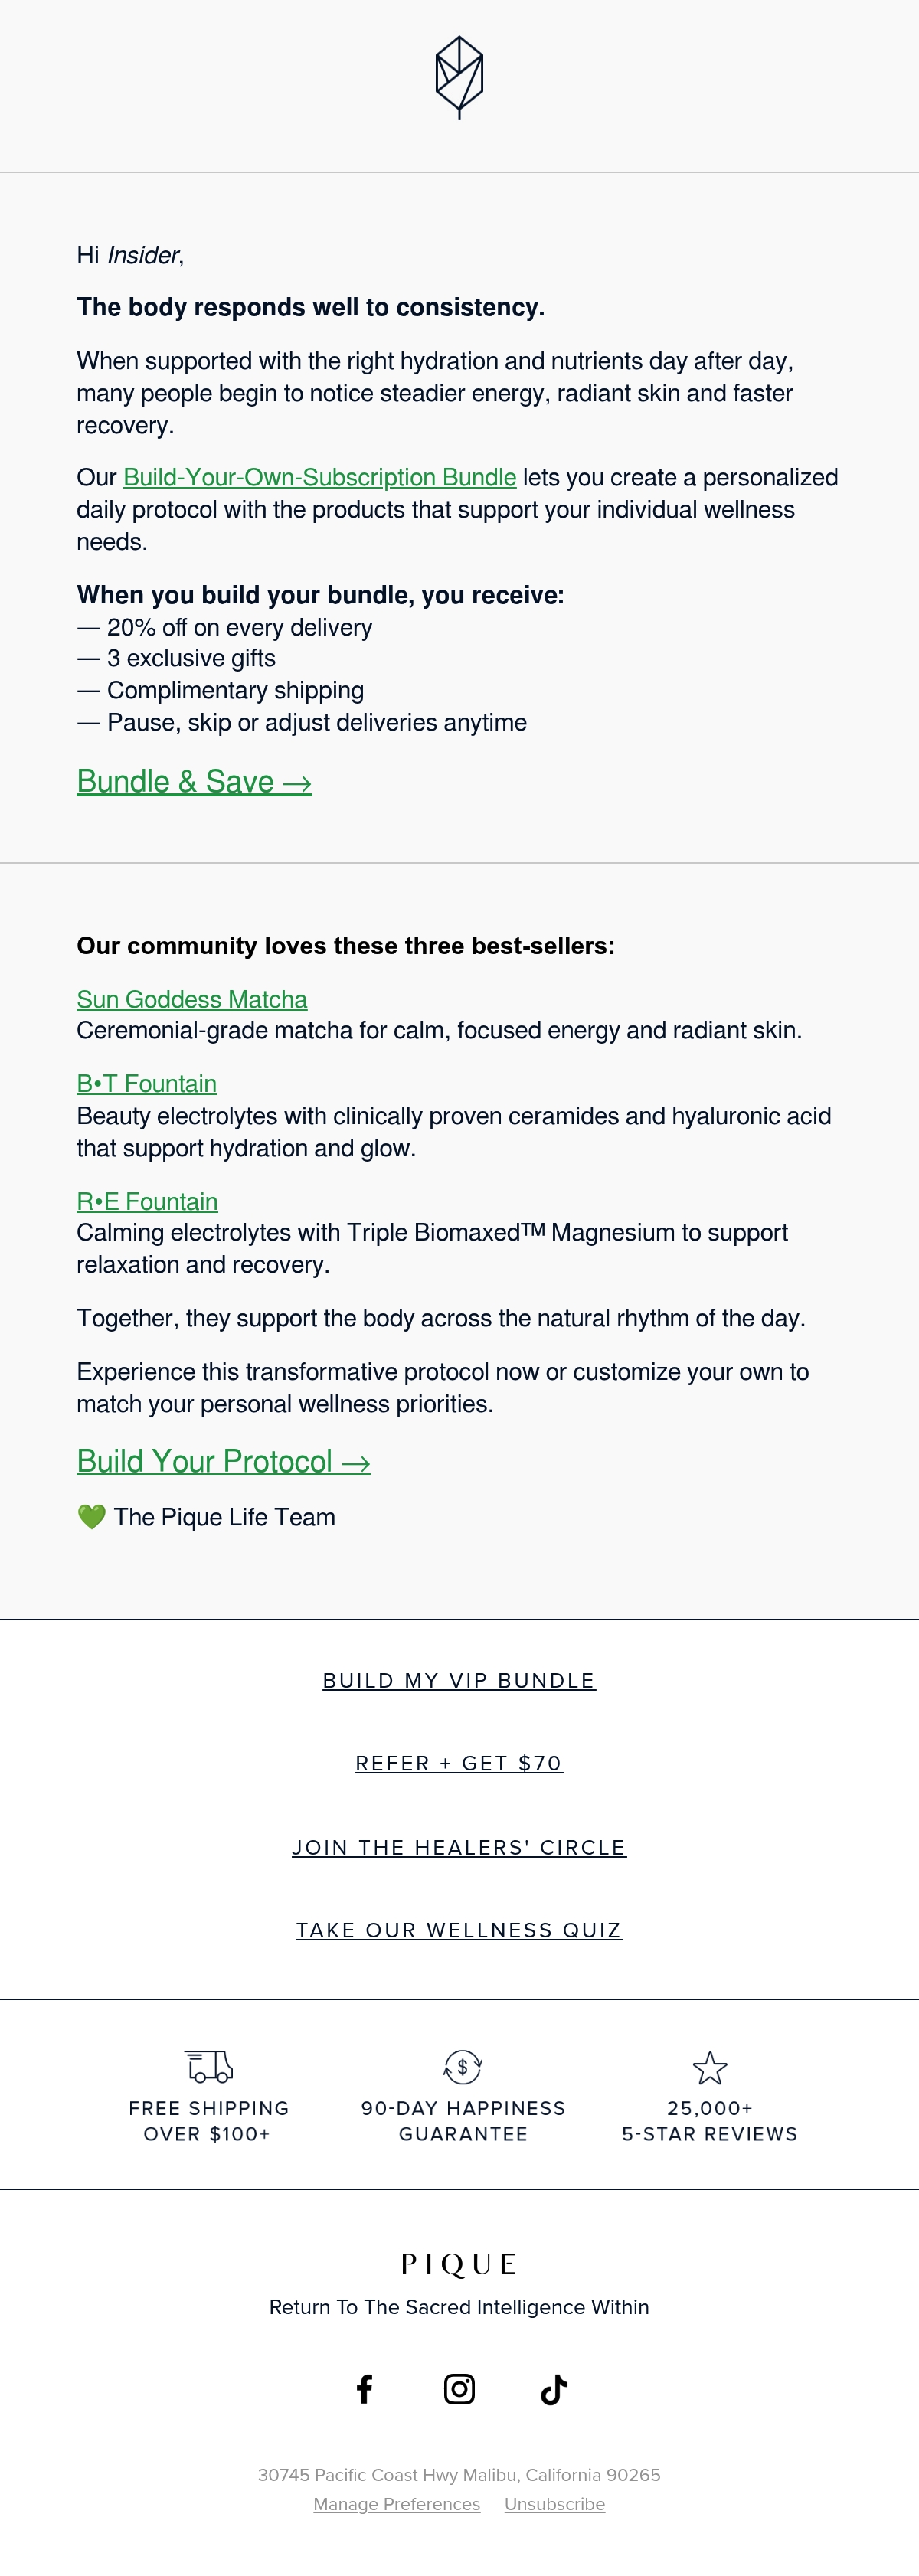Open the R•E Fountain link

(x=147, y=1201)
